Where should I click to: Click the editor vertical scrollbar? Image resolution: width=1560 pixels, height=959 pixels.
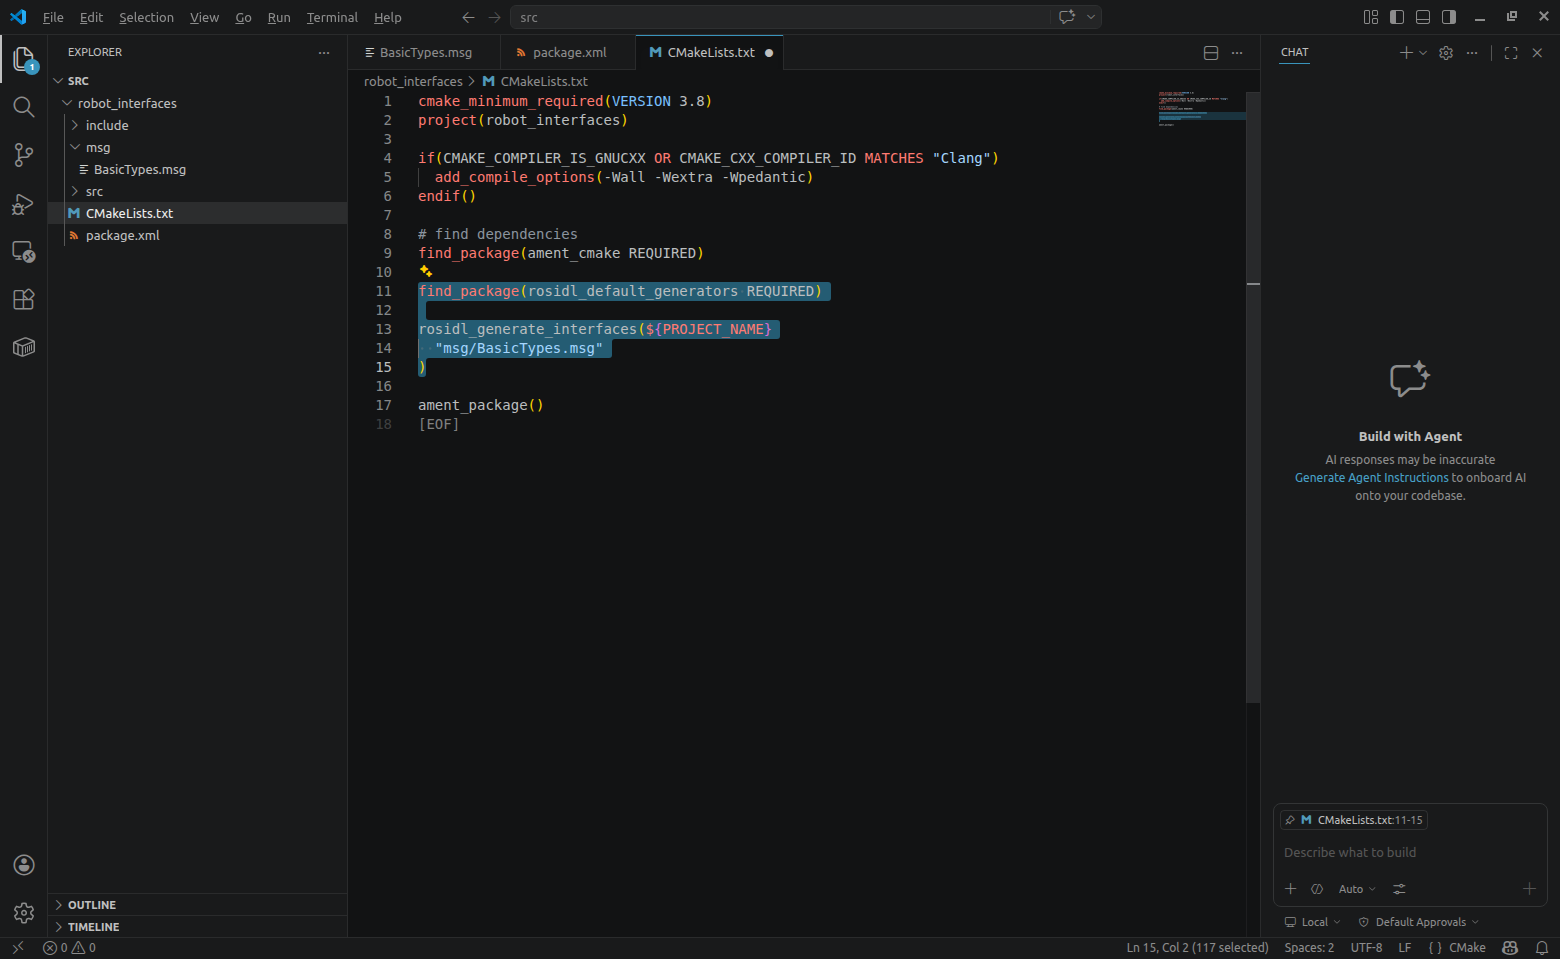pos(1253,397)
